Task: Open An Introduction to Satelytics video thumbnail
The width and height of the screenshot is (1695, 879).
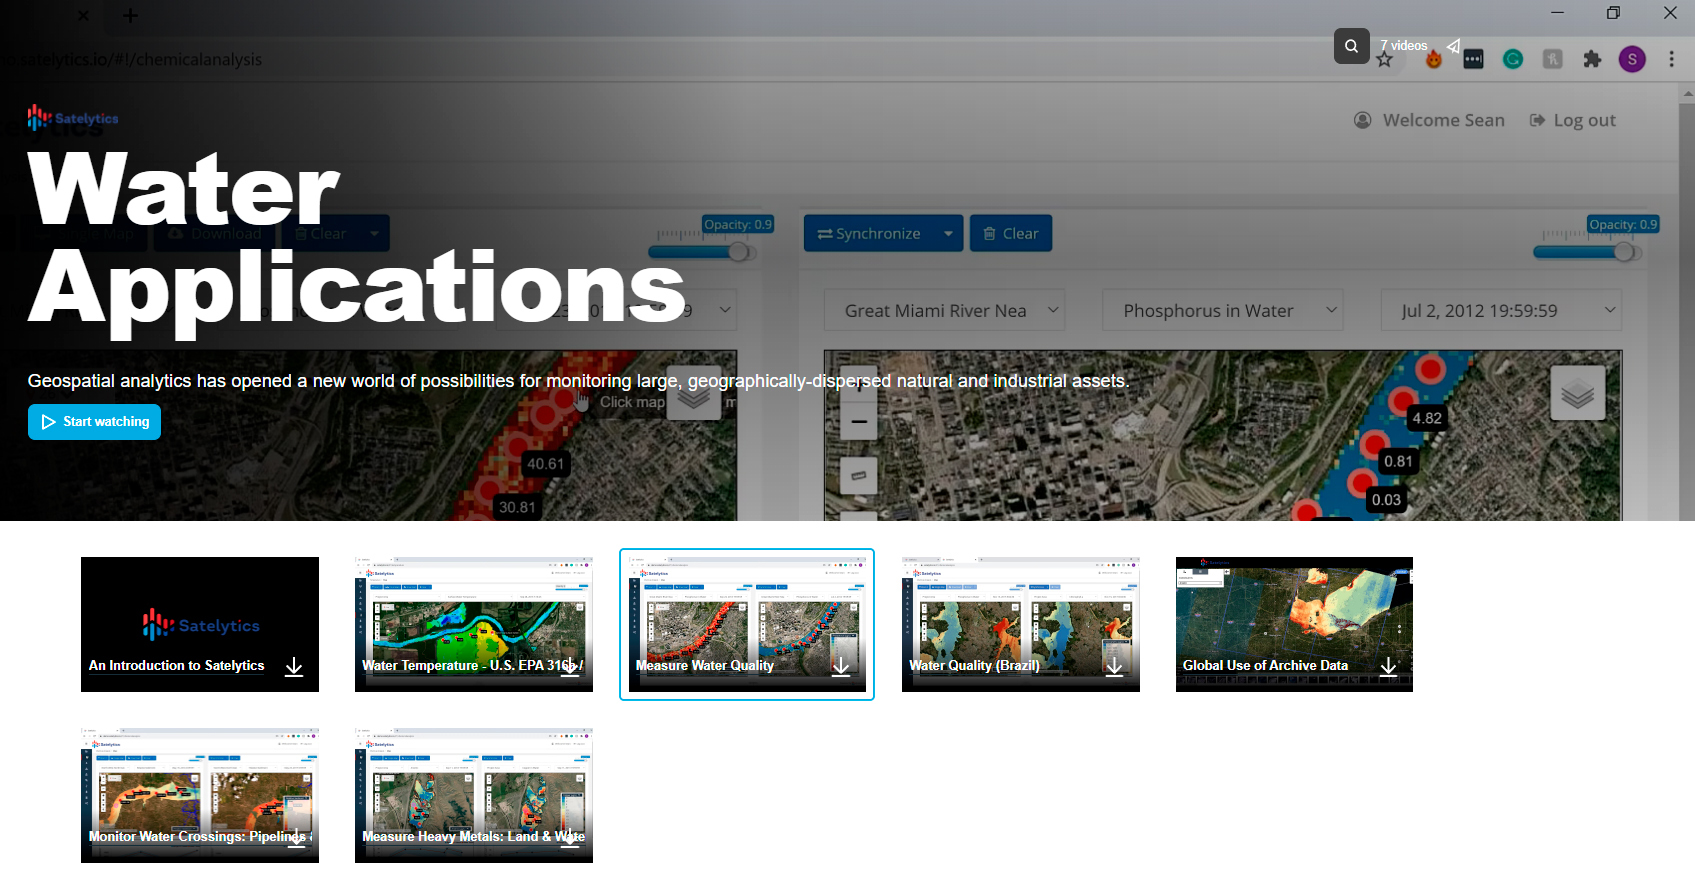Action: tap(200, 624)
